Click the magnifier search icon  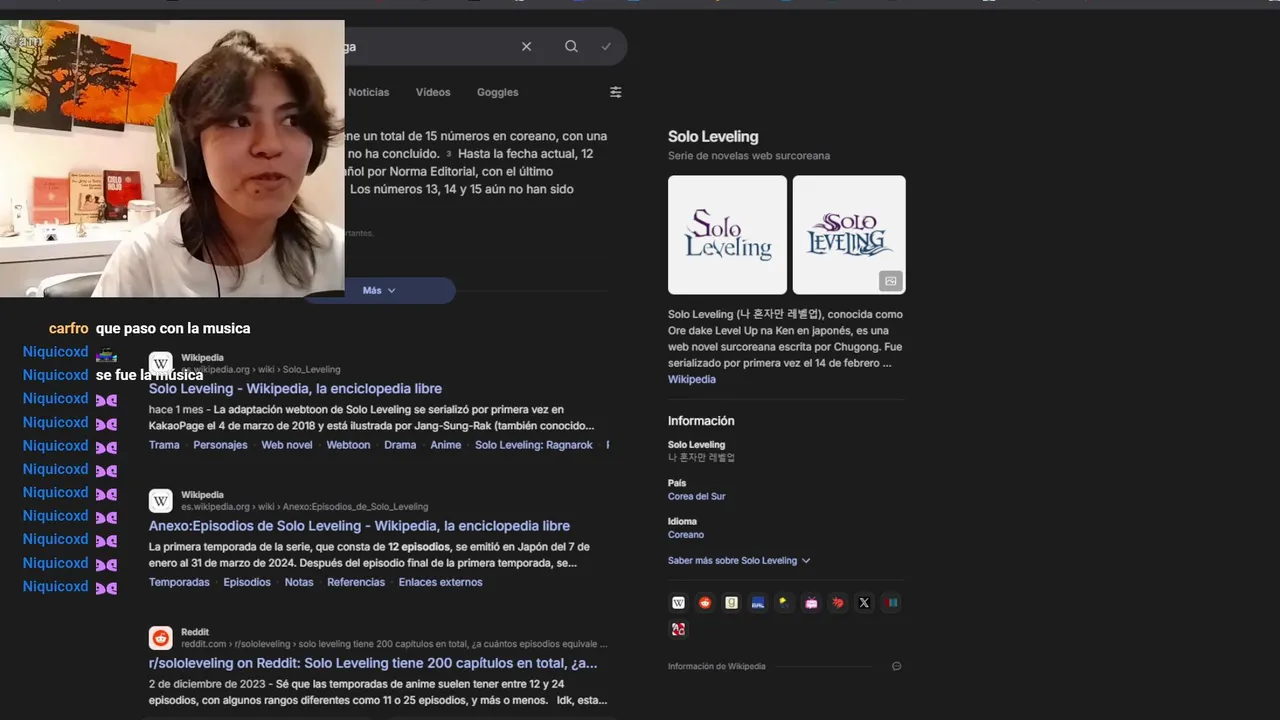tap(571, 46)
